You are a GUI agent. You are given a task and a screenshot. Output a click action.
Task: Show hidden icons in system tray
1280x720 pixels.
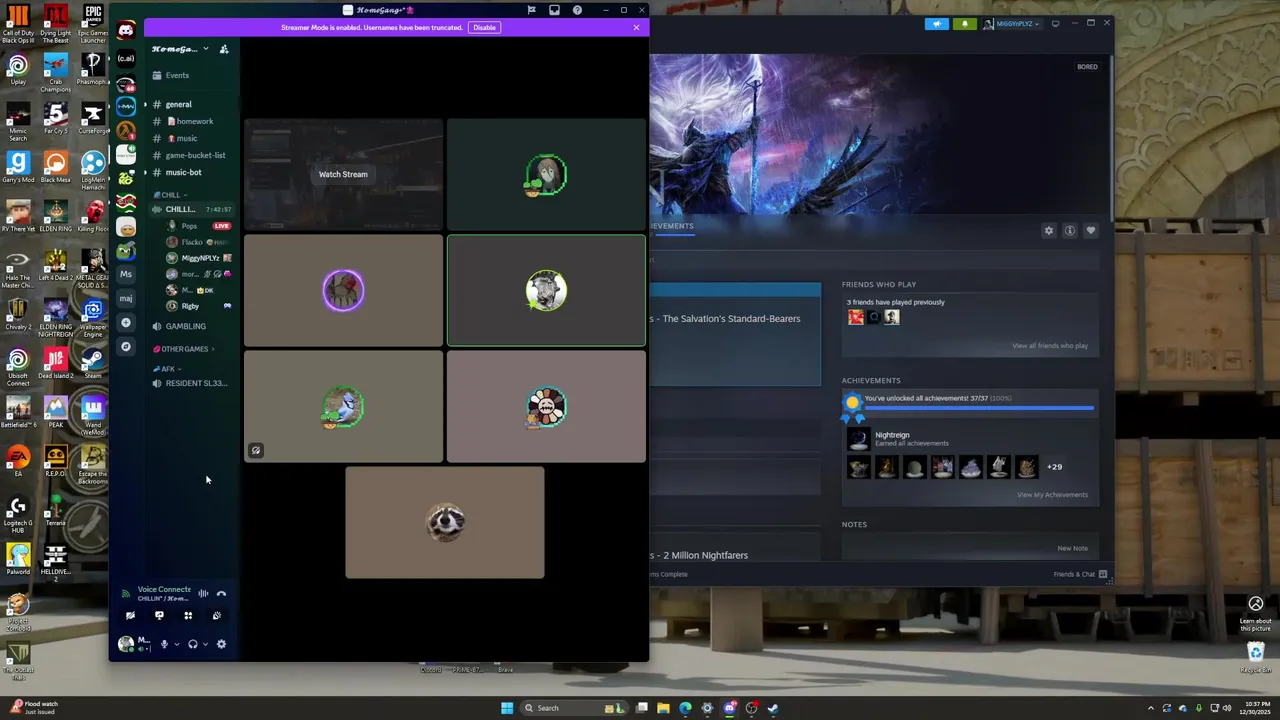coord(1150,708)
